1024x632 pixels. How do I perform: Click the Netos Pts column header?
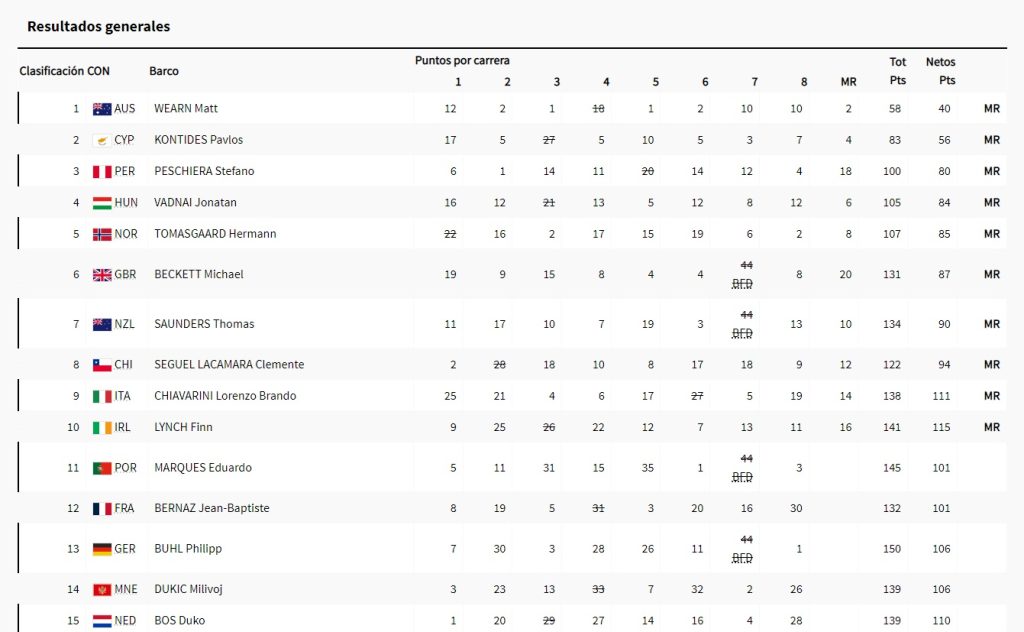(941, 71)
